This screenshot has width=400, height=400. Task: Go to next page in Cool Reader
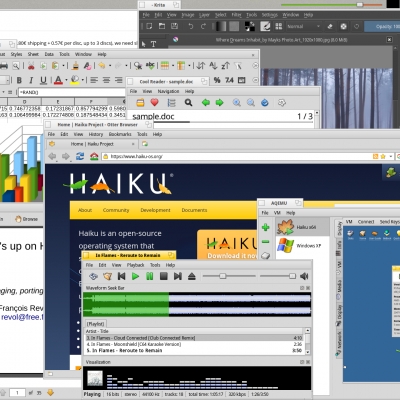pyautogui.click(x=219, y=103)
